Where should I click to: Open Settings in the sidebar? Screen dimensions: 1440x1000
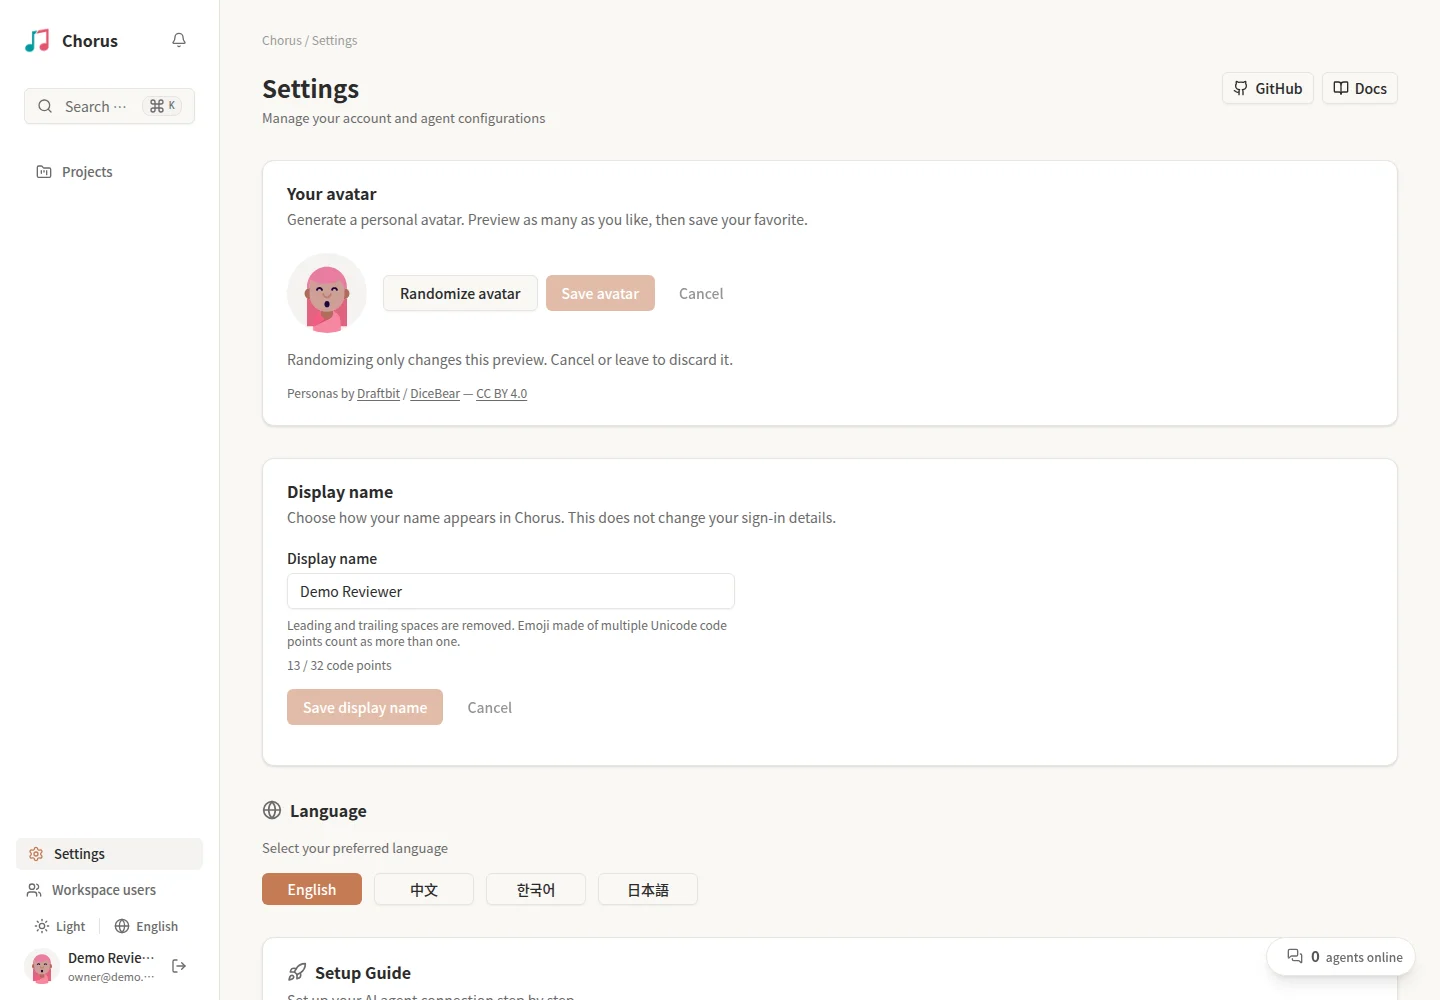tap(109, 854)
